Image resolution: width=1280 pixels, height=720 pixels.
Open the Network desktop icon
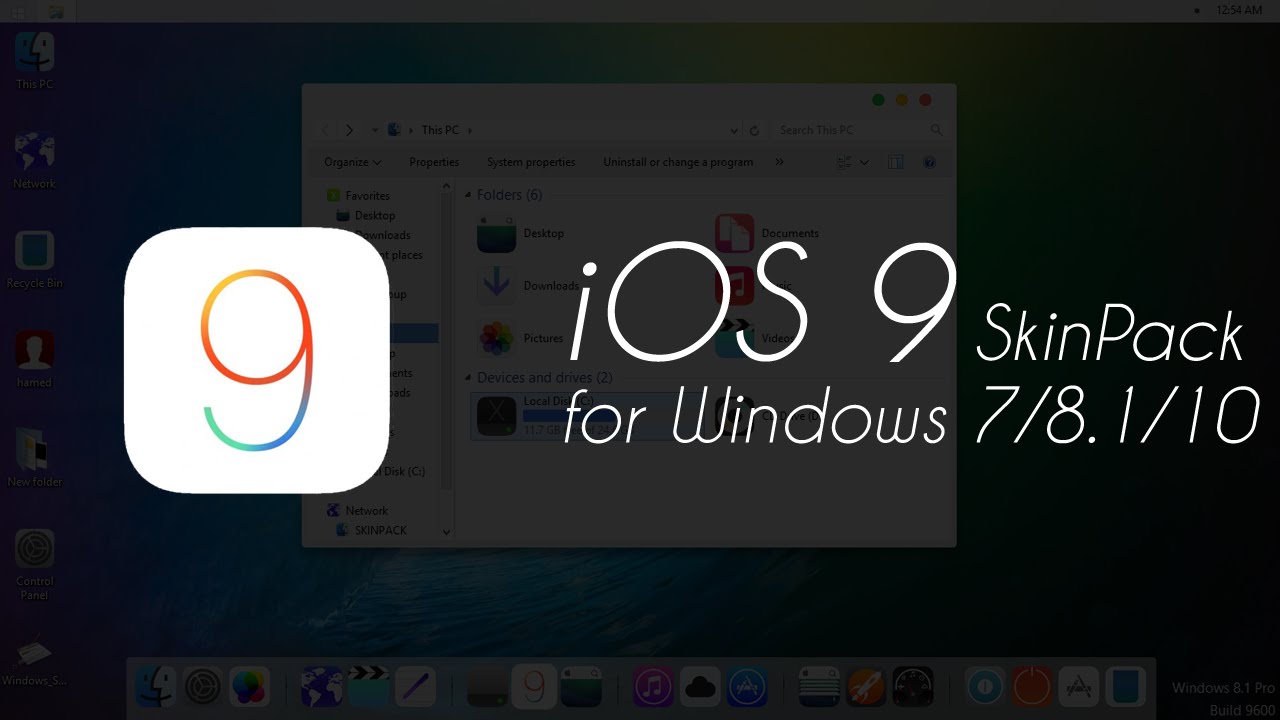pos(35,159)
